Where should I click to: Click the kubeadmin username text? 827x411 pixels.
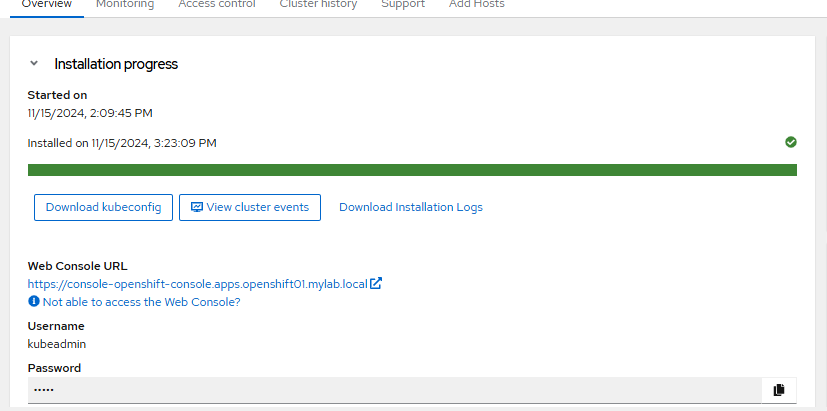click(x=57, y=344)
